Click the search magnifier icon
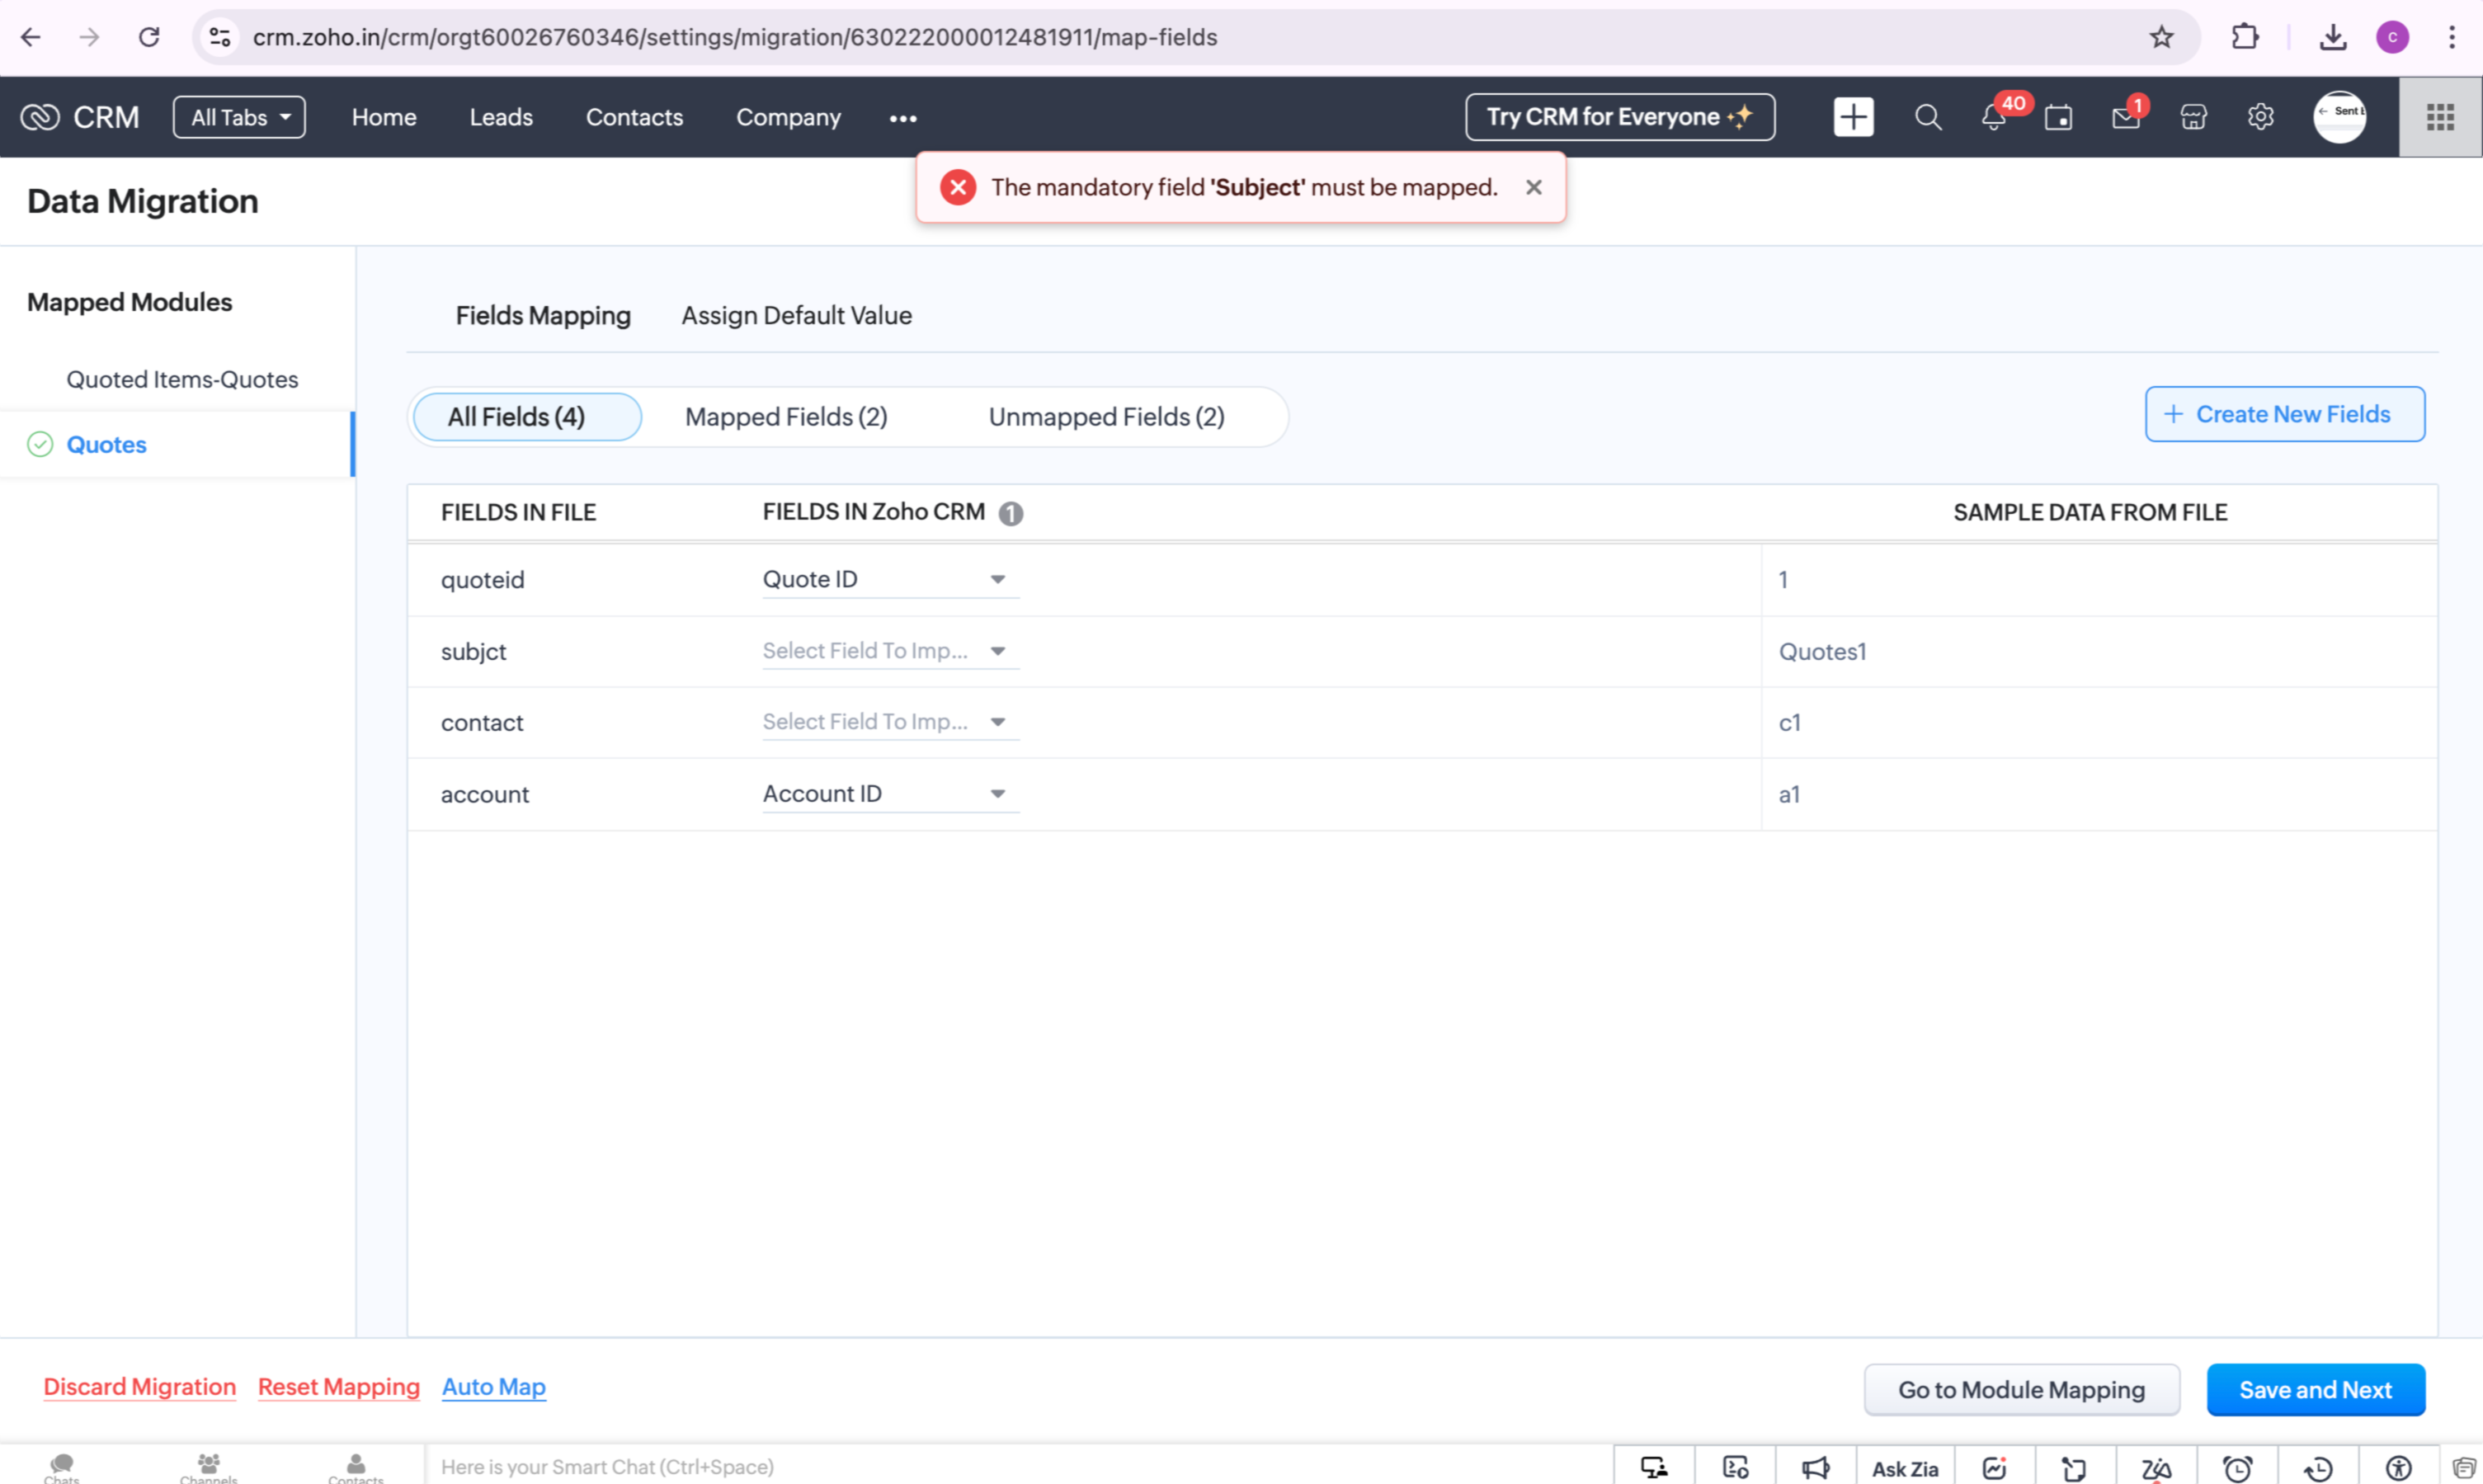The image size is (2483, 1484). (1927, 118)
